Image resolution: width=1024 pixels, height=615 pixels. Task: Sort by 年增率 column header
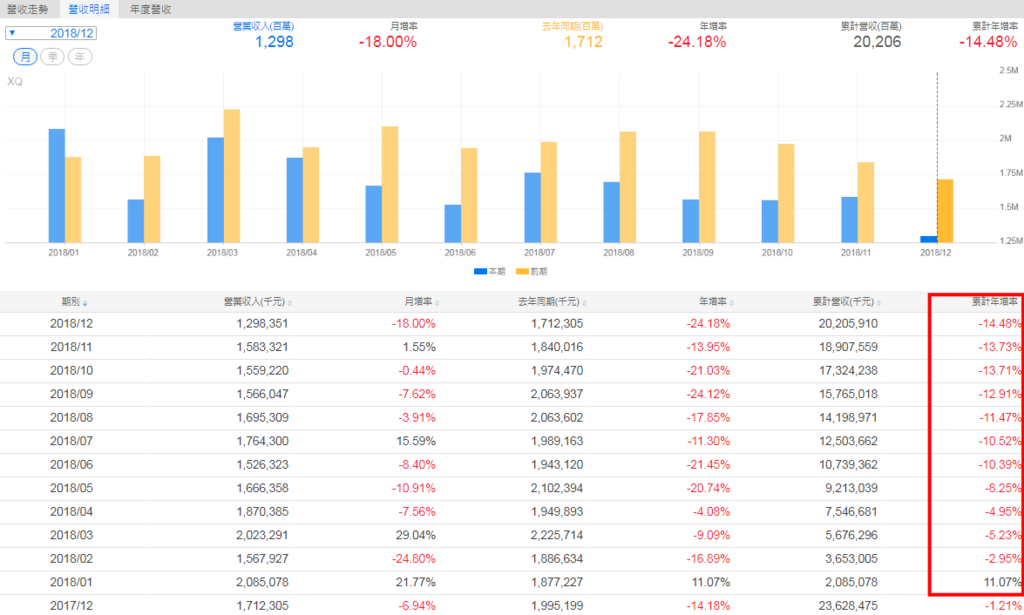pyautogui.click(x=716, y=302)
